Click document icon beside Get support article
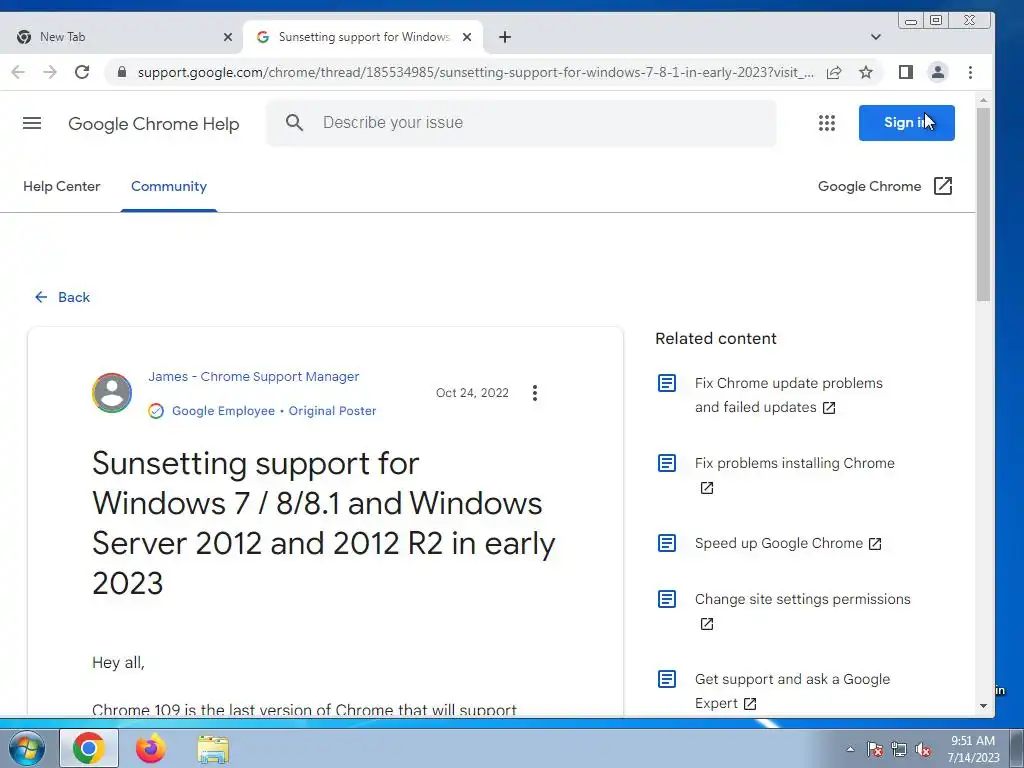Viewport: 1024px width, 768px height. (x=667, y=679)
